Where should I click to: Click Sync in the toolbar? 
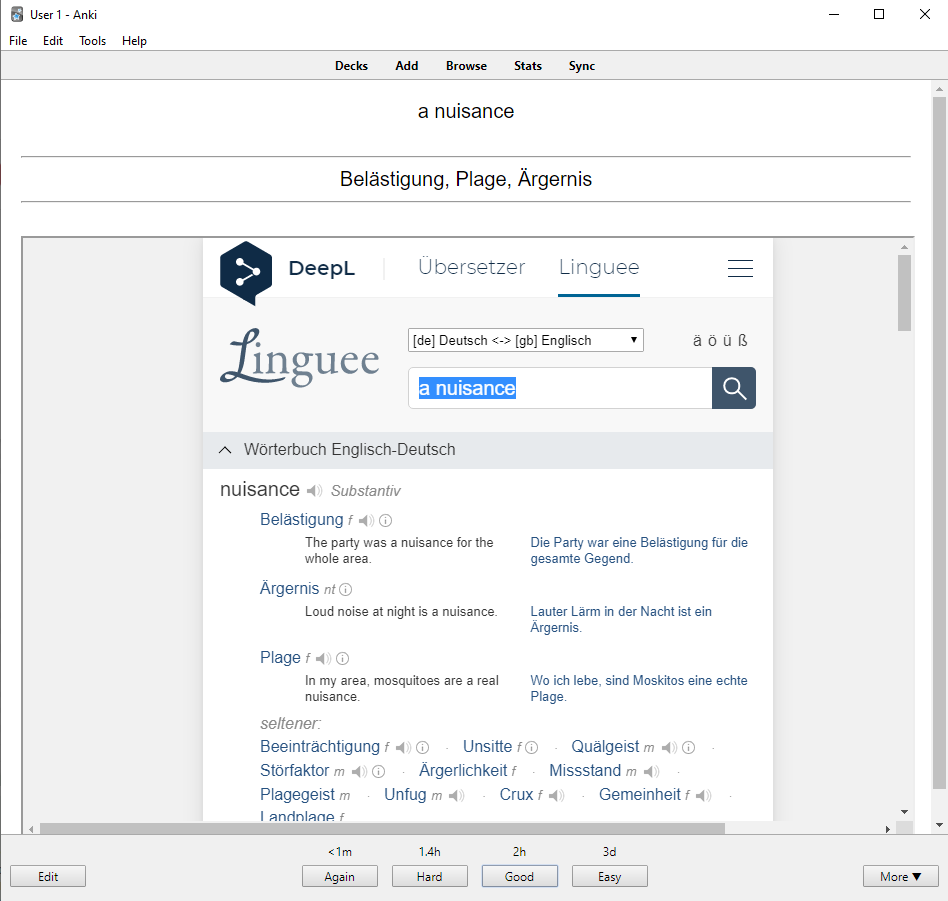click(x=582, y=65)
